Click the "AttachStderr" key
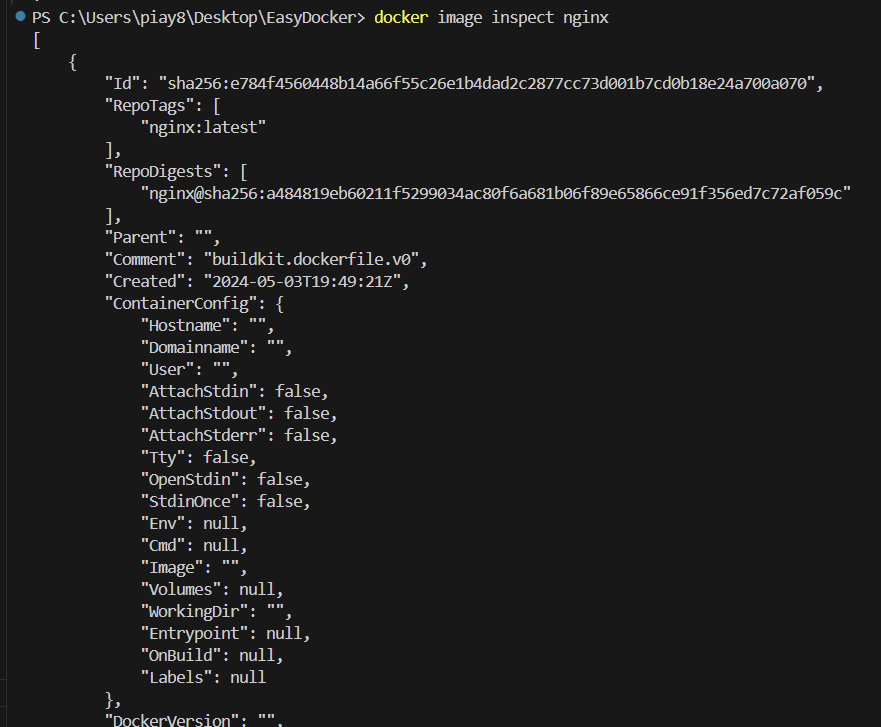The image size is (881, 727). (203, 435)
